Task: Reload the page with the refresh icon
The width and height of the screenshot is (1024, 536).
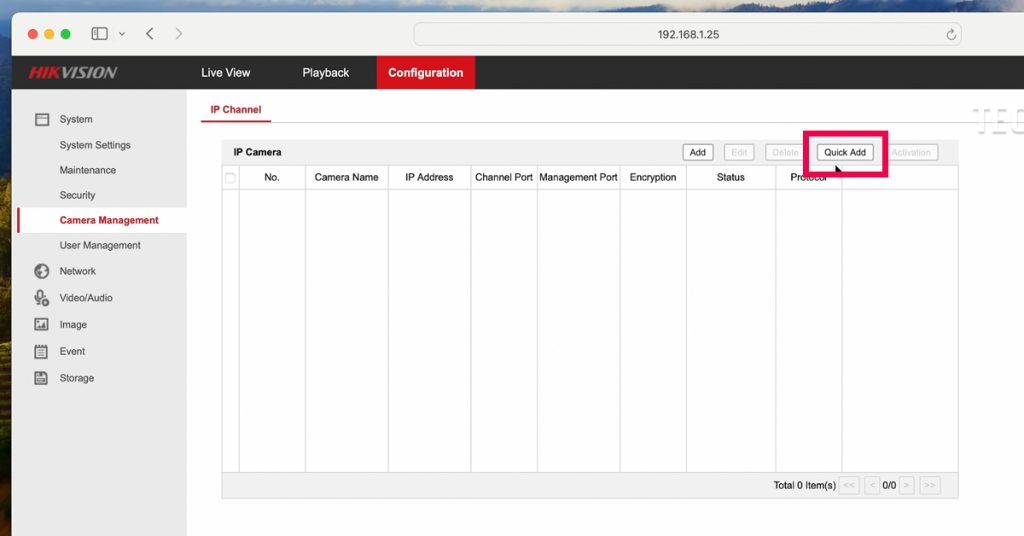Action: [x=951, y=34]
